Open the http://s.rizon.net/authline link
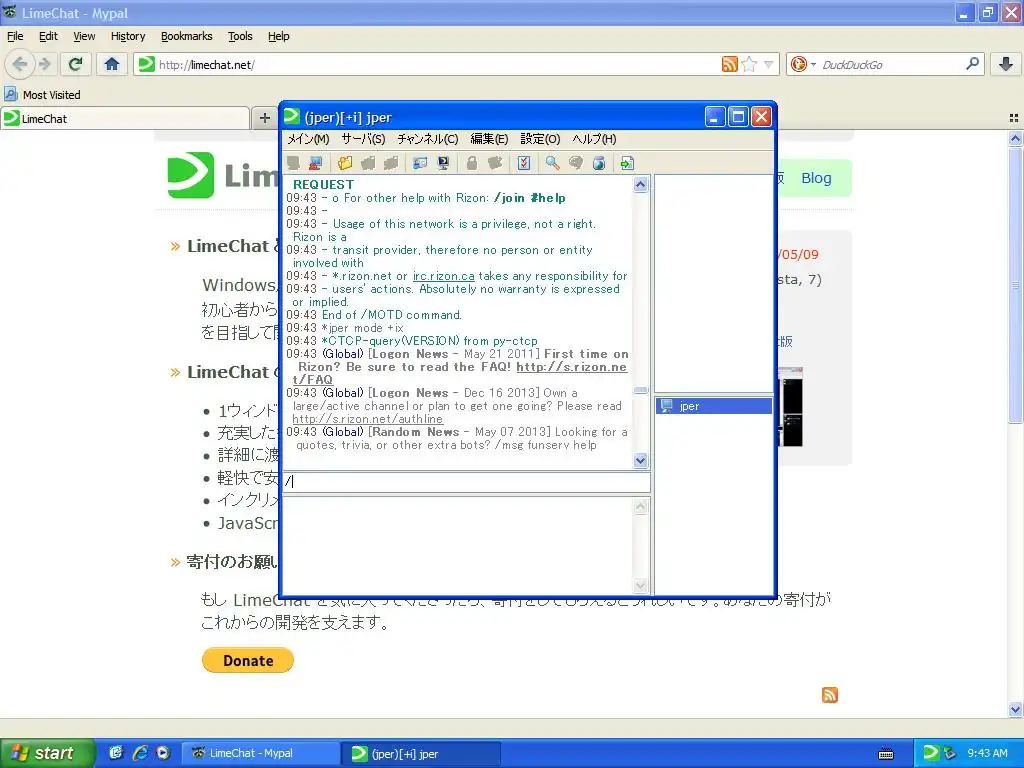Screen dimensions: 1024x768 (368, 419)
